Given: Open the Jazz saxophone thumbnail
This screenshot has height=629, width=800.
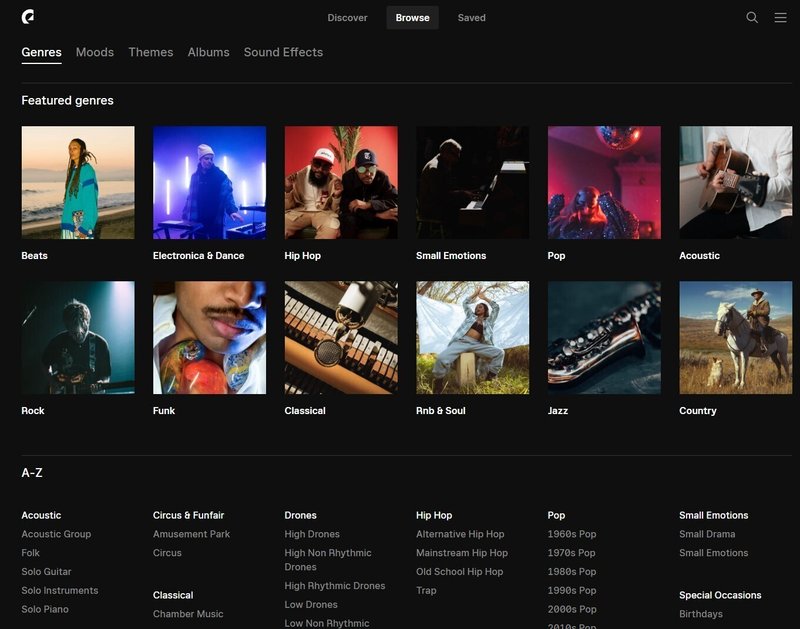Looking at the screenshot, I should [604, 338].
